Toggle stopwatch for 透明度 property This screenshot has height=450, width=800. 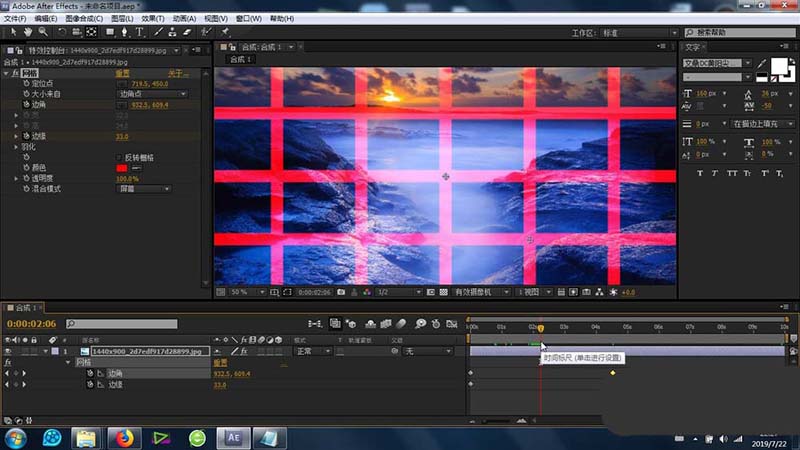coord(26,178)
